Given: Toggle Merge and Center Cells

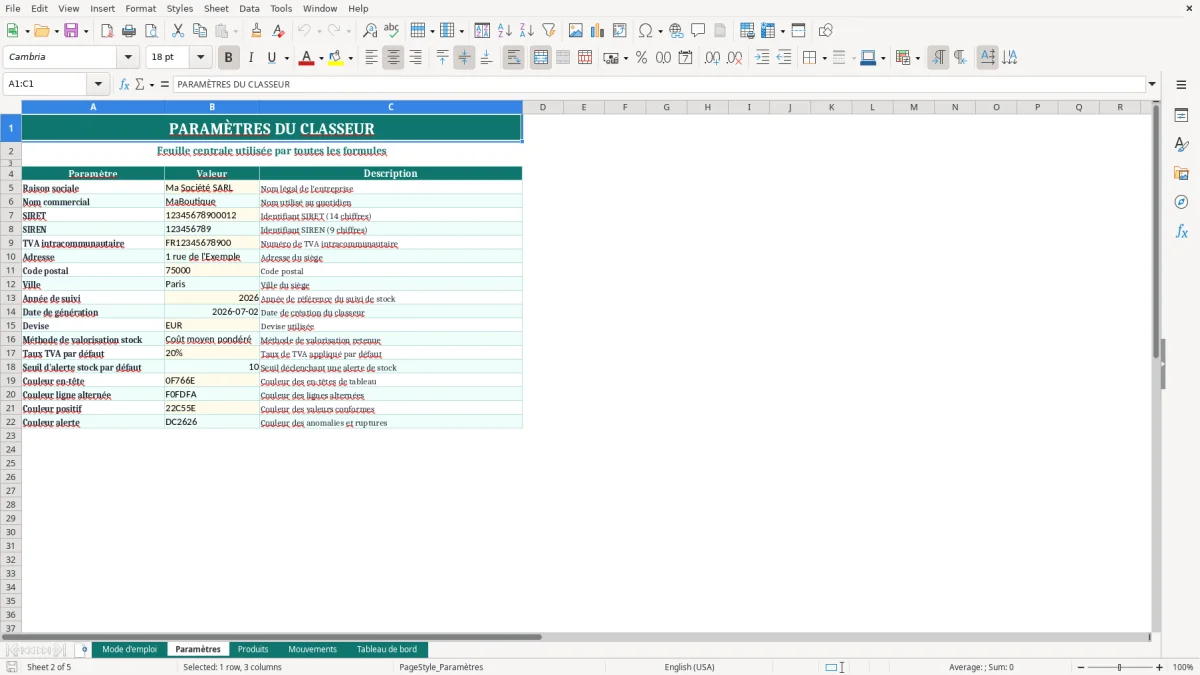Looking at the screenshot, I should pos(541,58).
